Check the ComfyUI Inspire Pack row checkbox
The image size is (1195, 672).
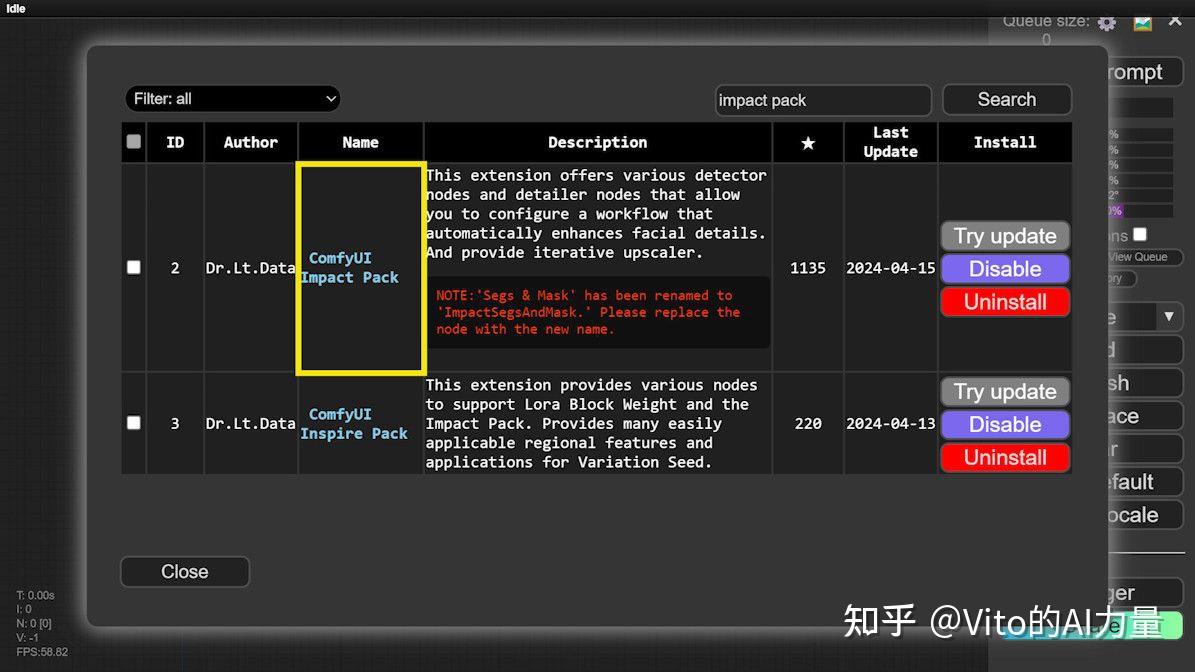click(133, 423)
